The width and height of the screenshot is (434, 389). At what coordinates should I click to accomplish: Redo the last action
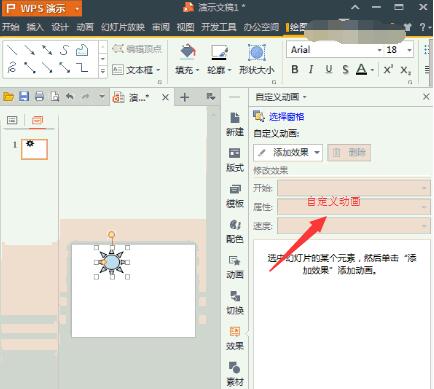click(85, 97)
